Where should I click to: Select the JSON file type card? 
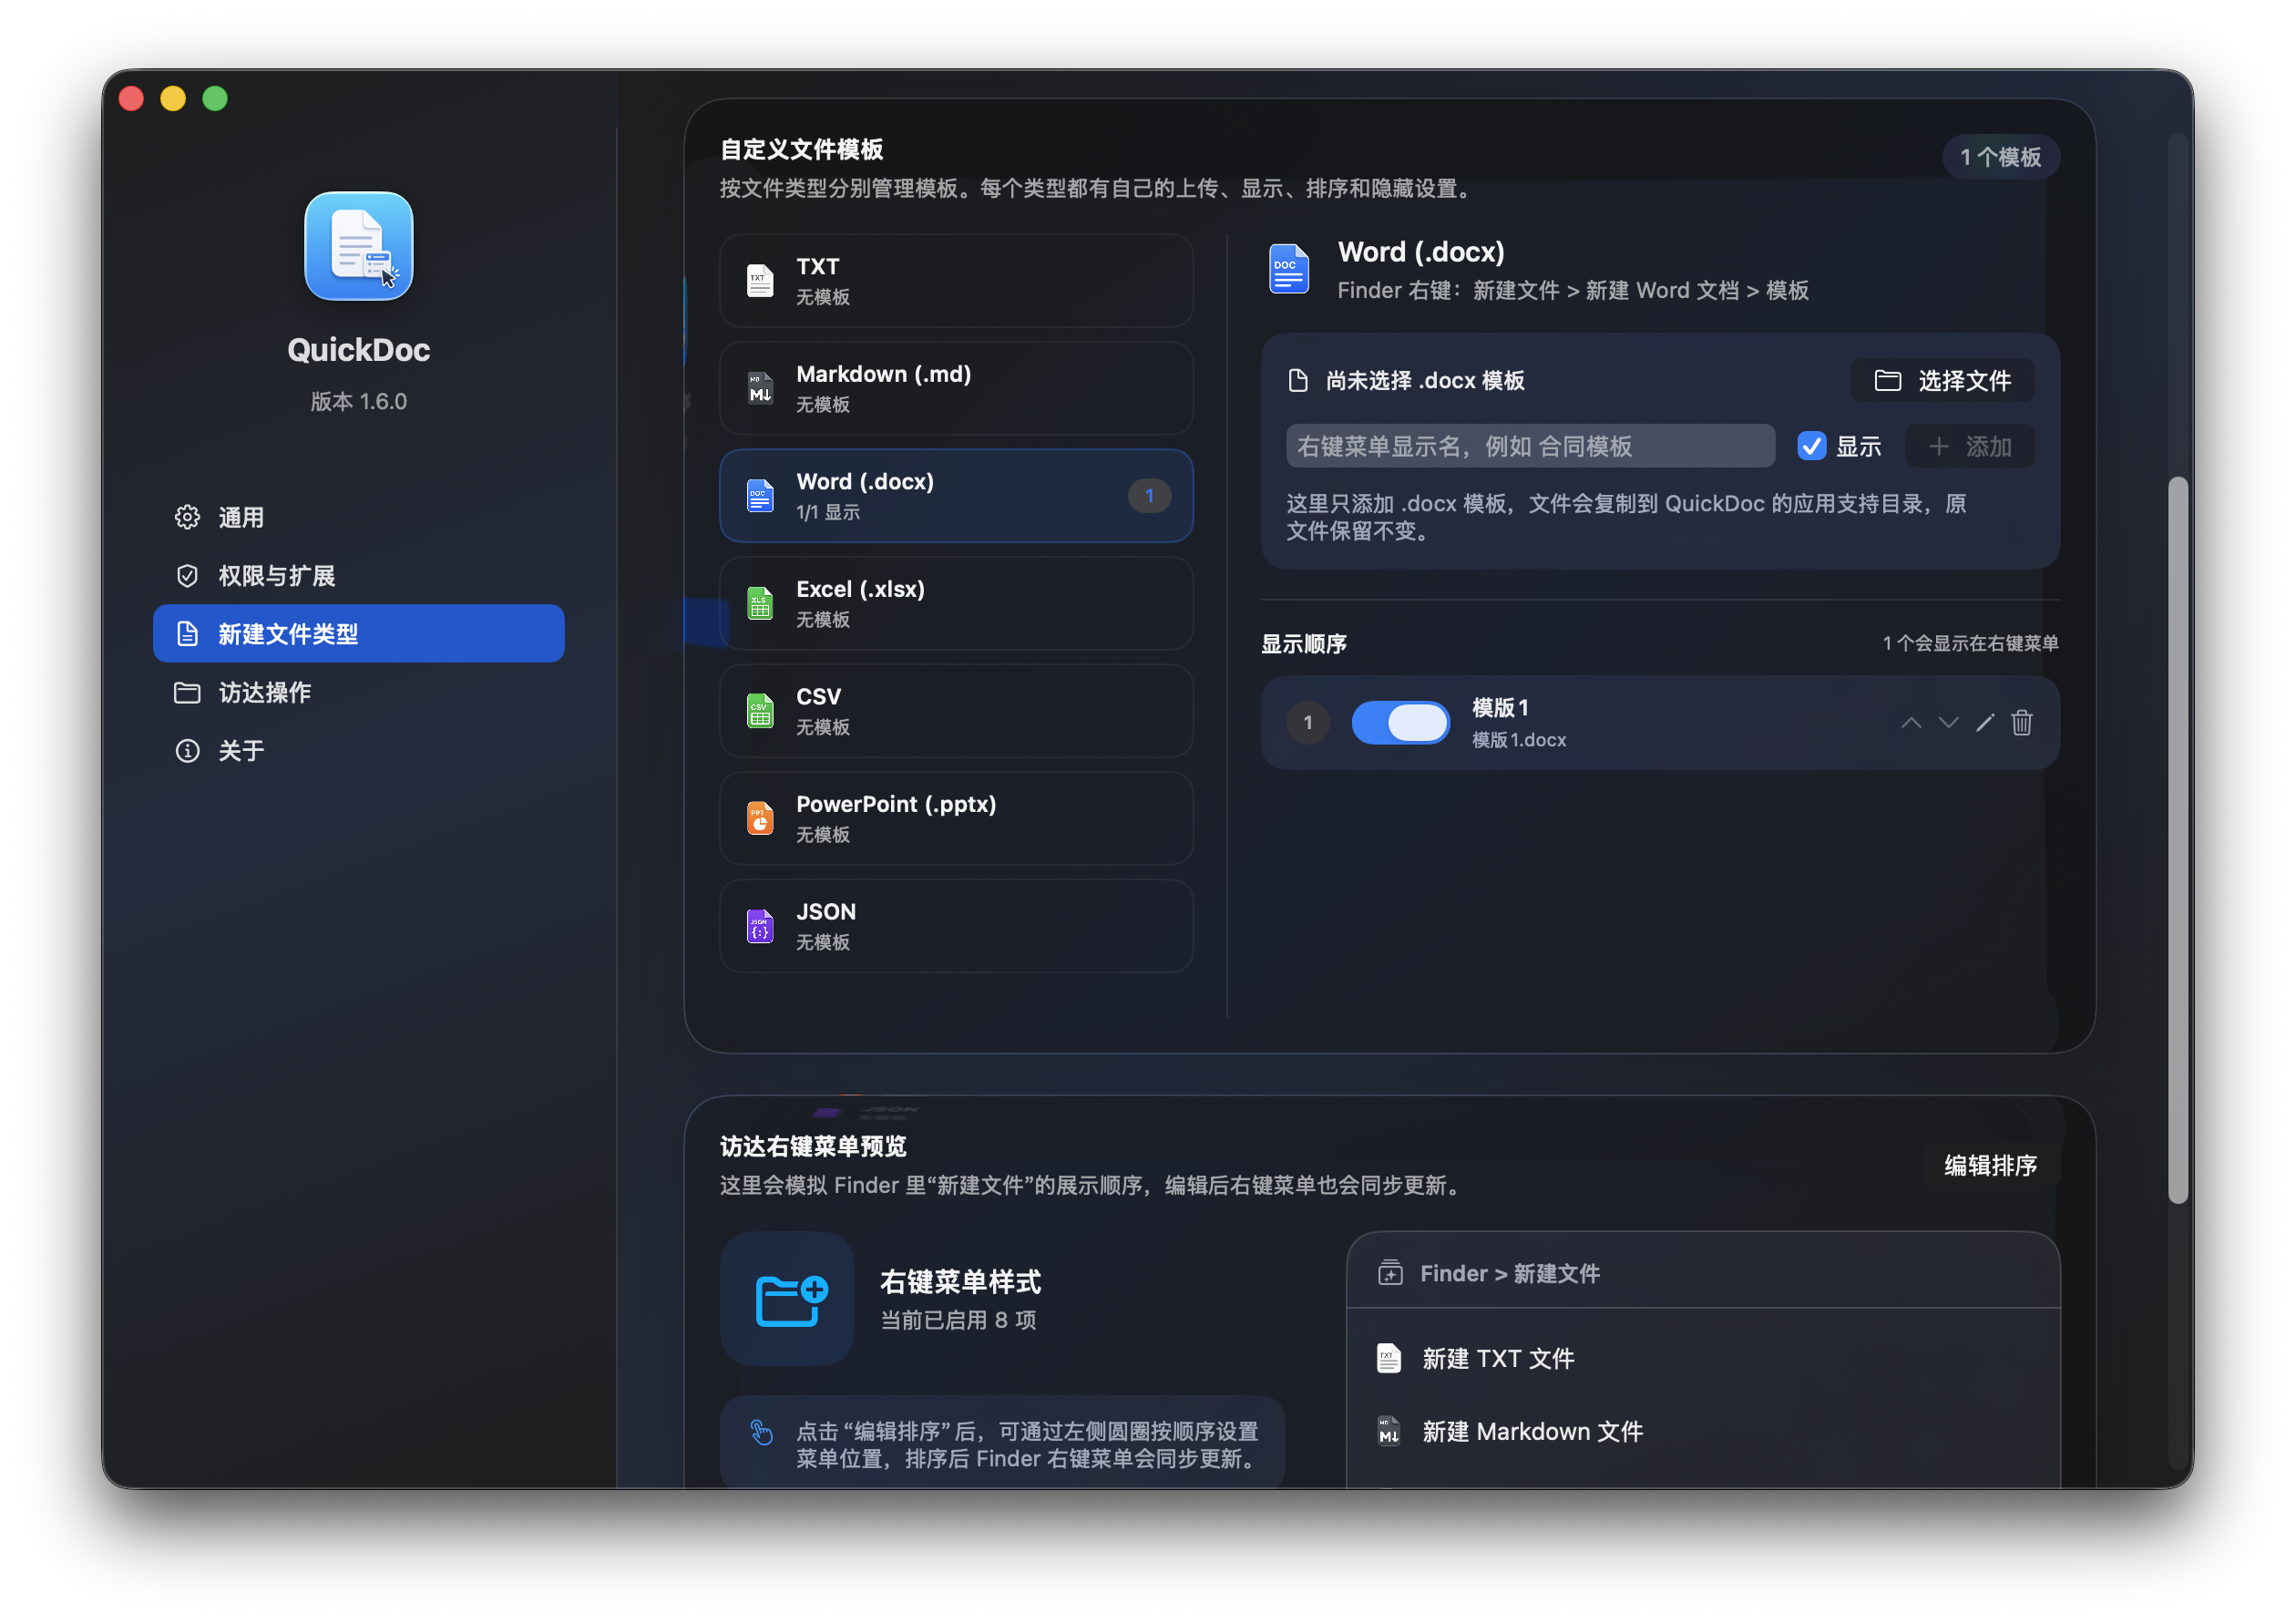956,925
